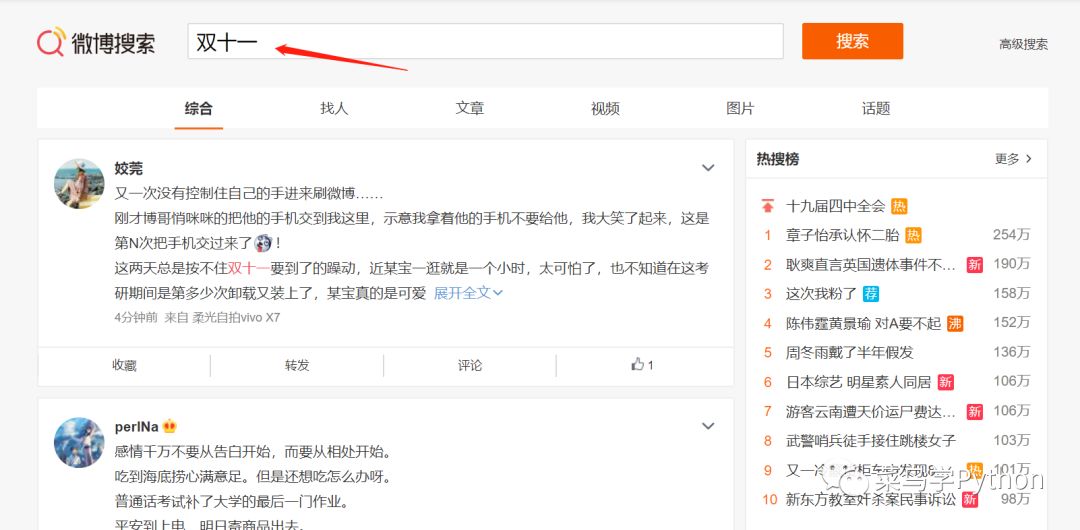Click the 152万 count value

[x=1012, y=323]
